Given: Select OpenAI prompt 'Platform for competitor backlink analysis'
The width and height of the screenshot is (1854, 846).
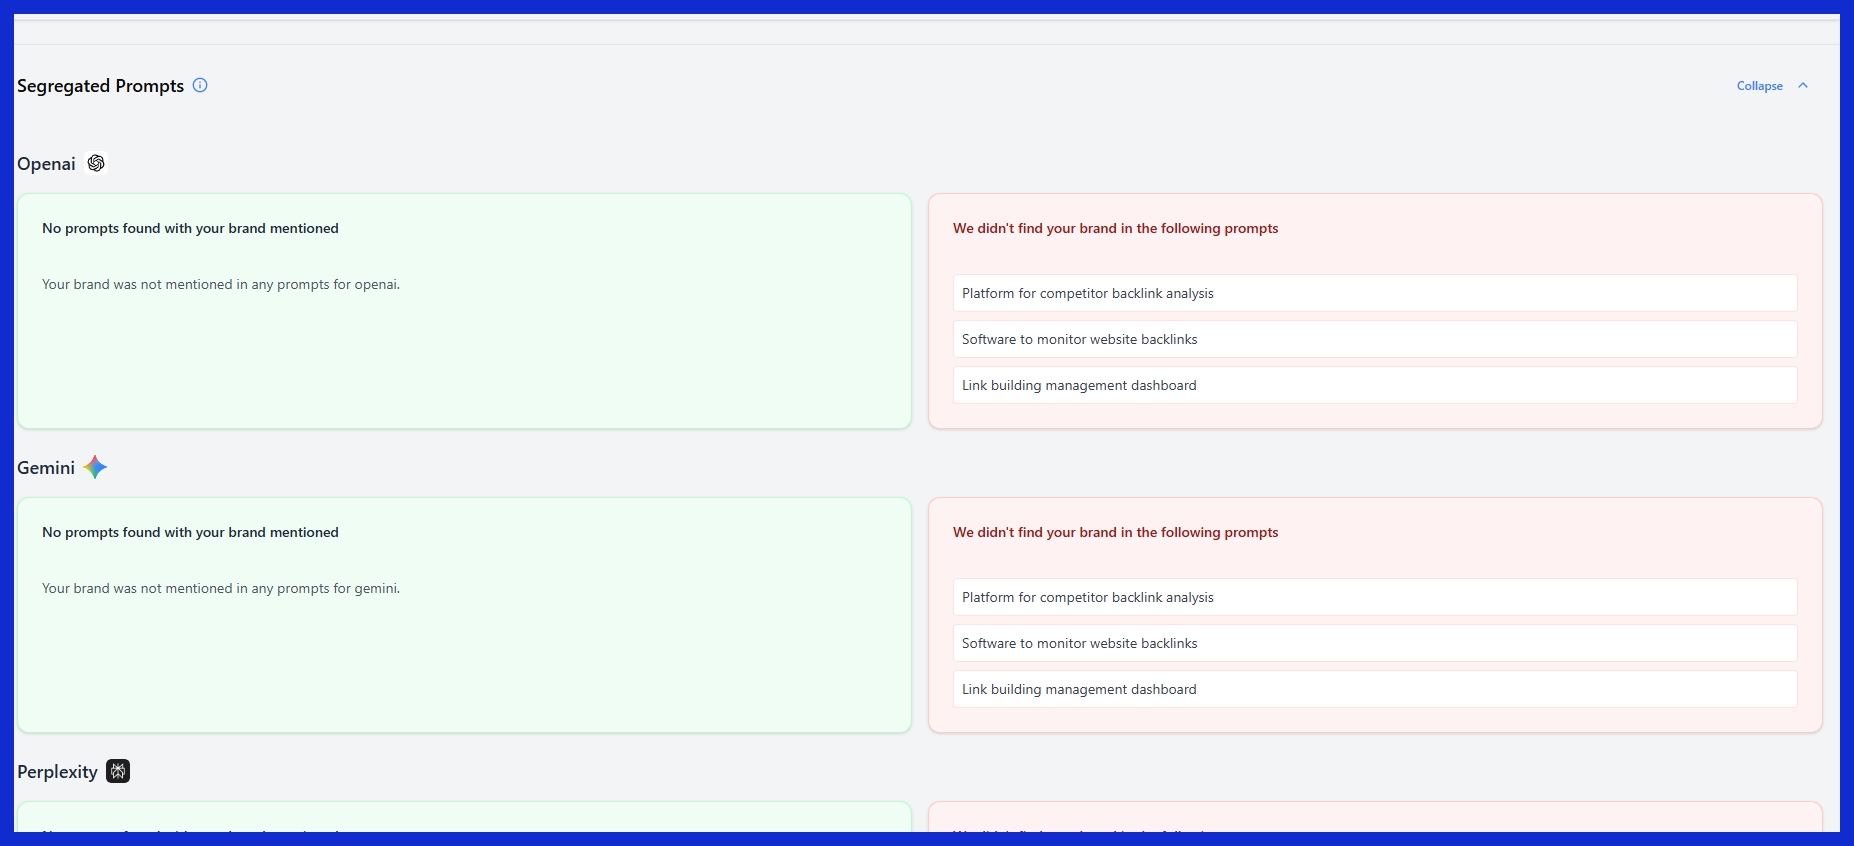Looking at the screenshot, I should (x=1375, y=293).
